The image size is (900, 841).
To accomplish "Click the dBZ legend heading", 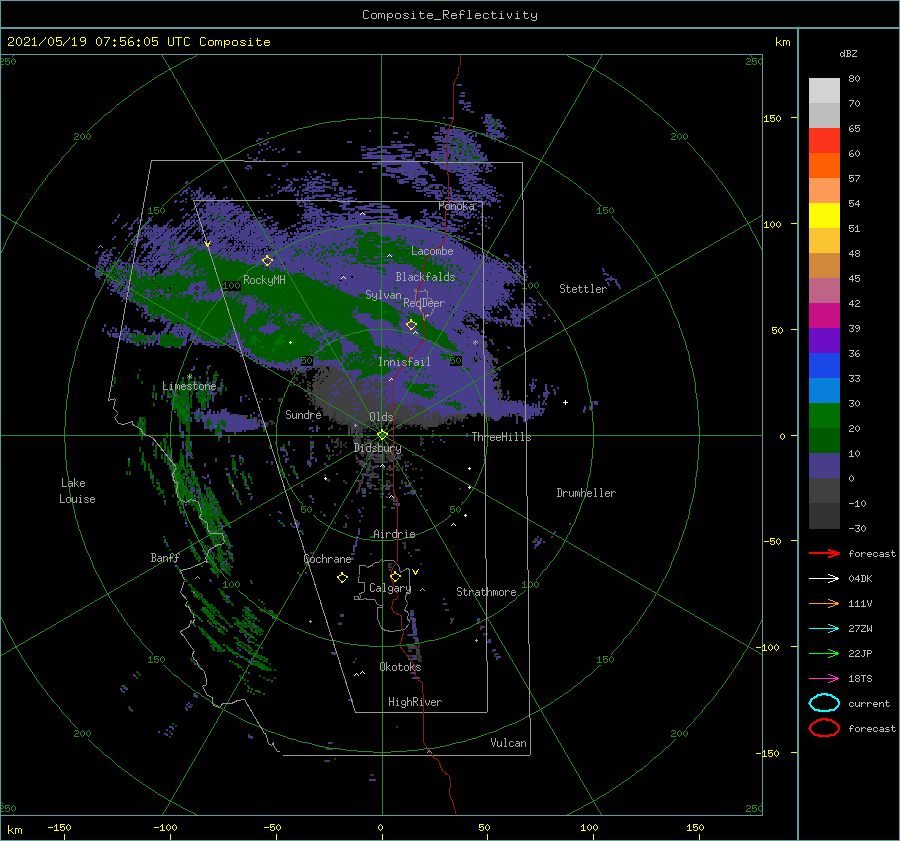I will coord(848,53).
